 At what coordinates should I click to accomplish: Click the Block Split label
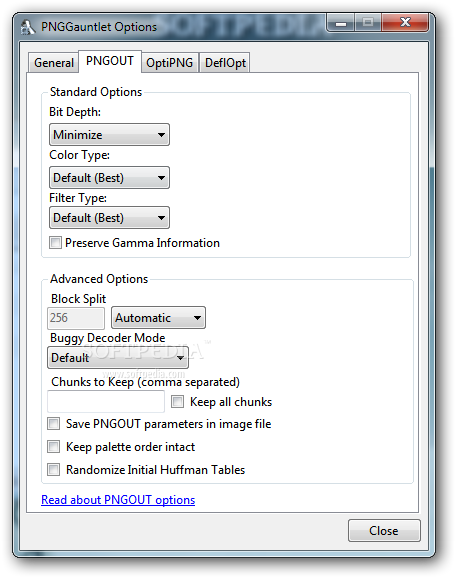79,299
